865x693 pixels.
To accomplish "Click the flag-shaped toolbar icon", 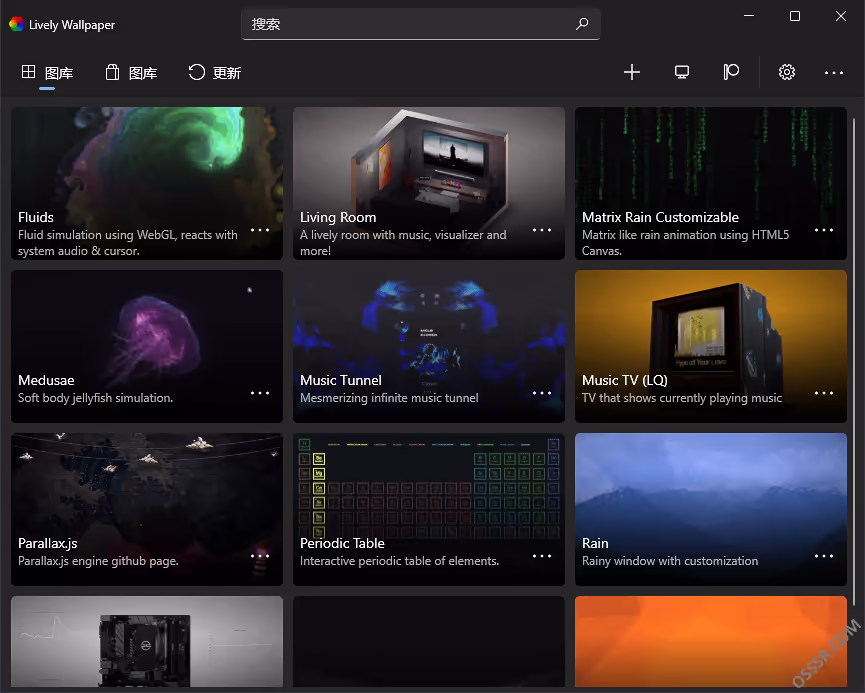I will pyautogui.click(x=731, y=72).
